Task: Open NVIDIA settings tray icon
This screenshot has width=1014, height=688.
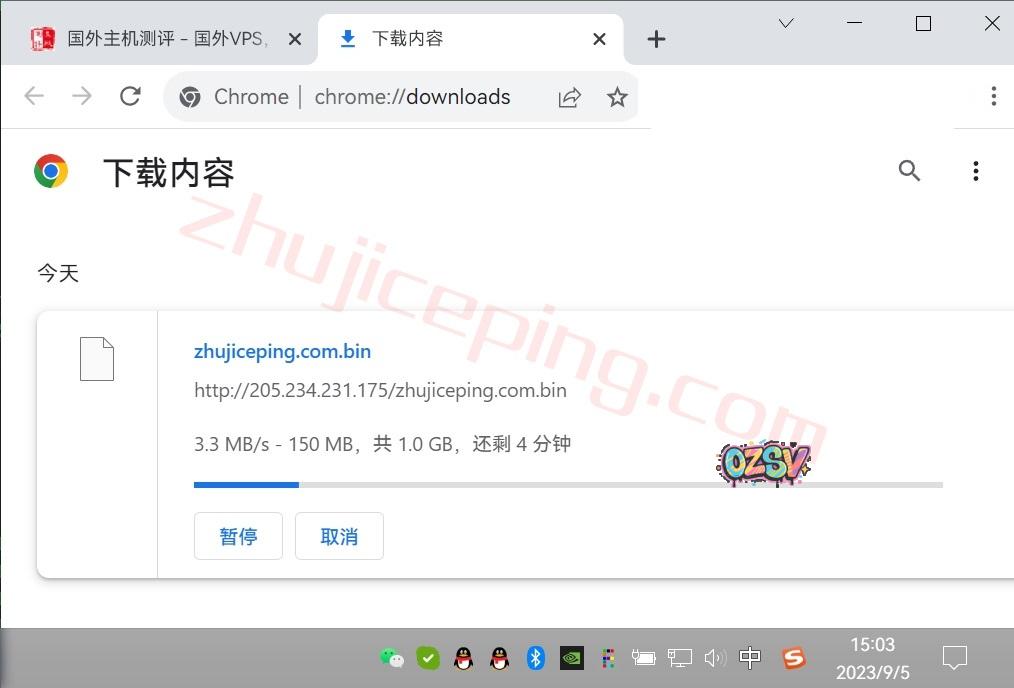Action: pyautogui.click(x=571, y=658)
